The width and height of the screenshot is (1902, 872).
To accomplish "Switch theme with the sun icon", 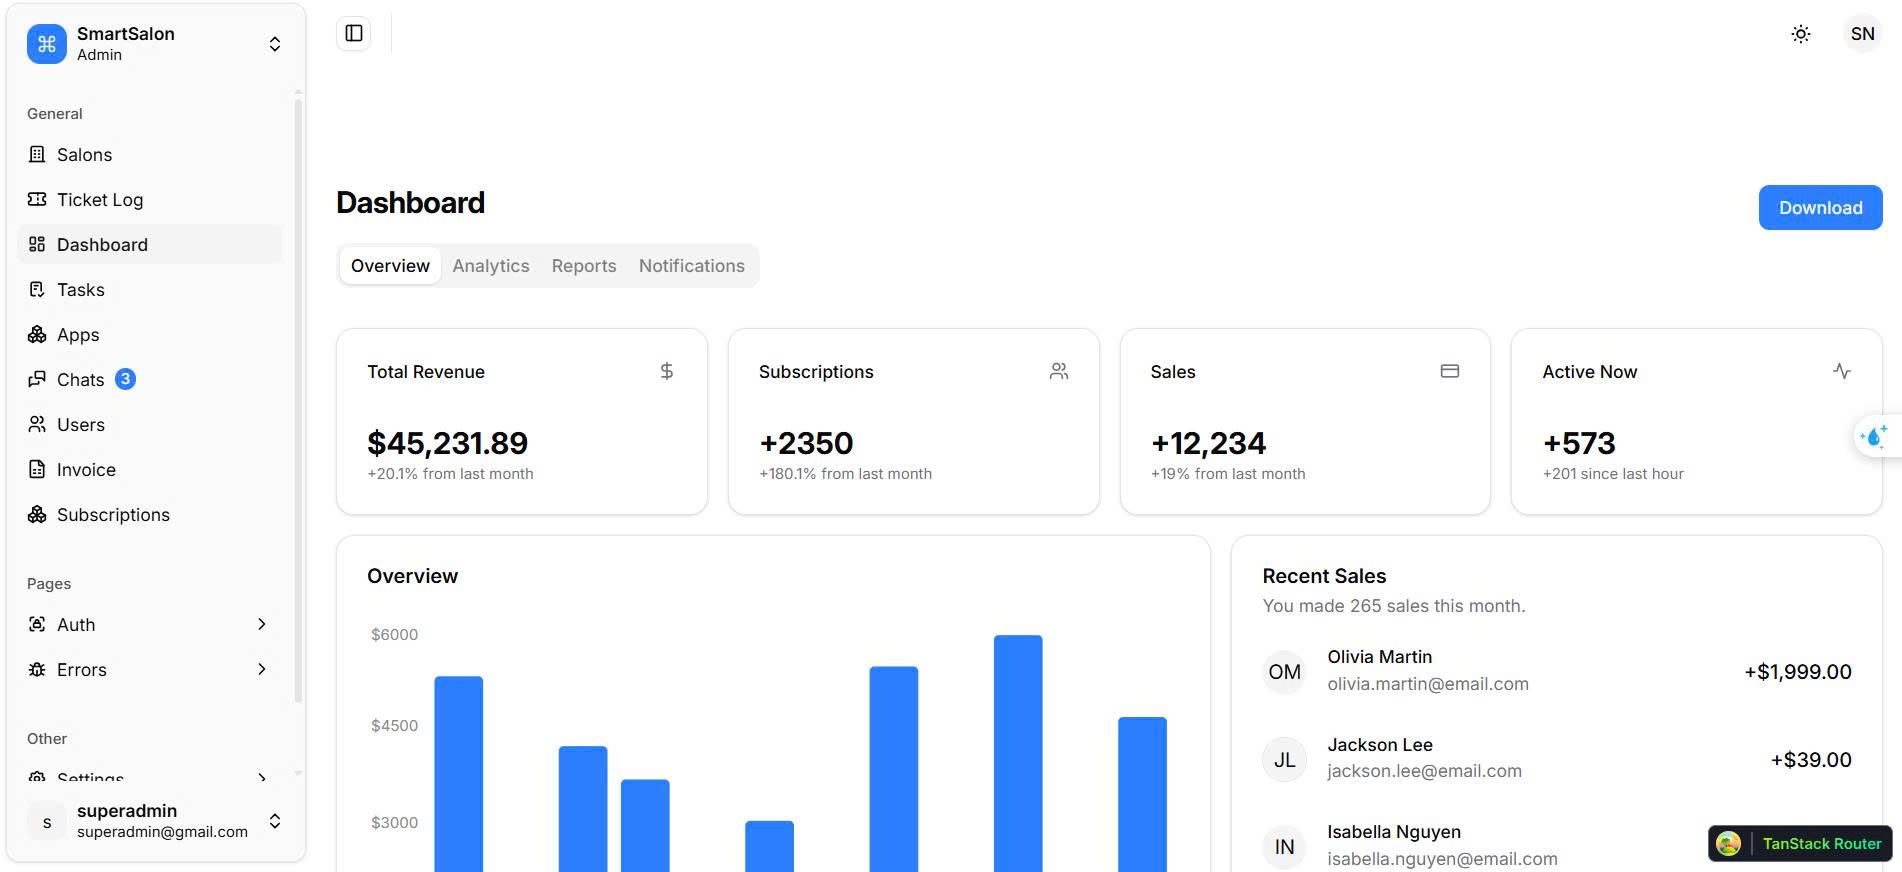I will pyautogui.click(x=1801, y=34).
